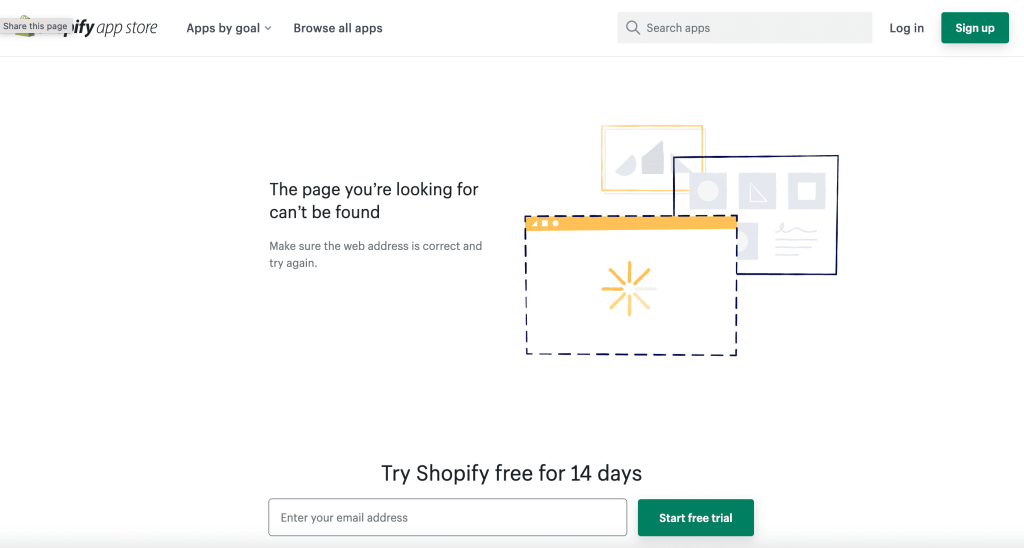Click the Make sure the web address text
The height and width of the screenshot is (548, 1024).
pyautogui.click(x=376, y=254)
